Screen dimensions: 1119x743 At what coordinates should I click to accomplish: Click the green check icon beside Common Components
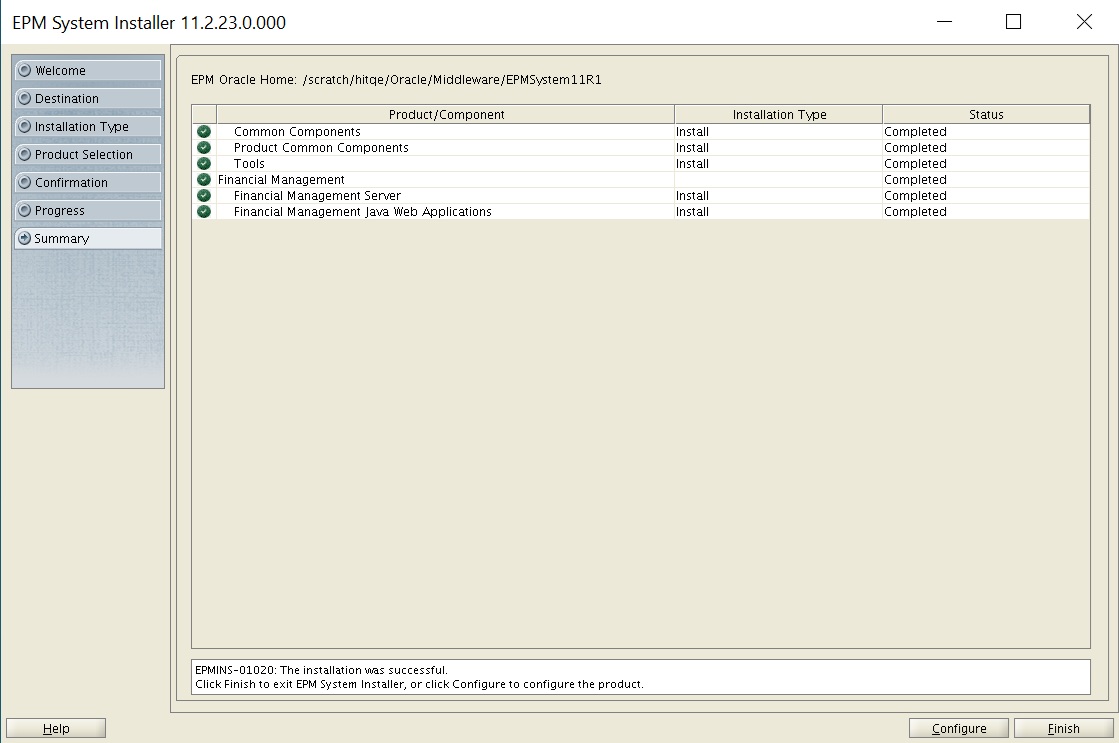(x=204, y=131)
